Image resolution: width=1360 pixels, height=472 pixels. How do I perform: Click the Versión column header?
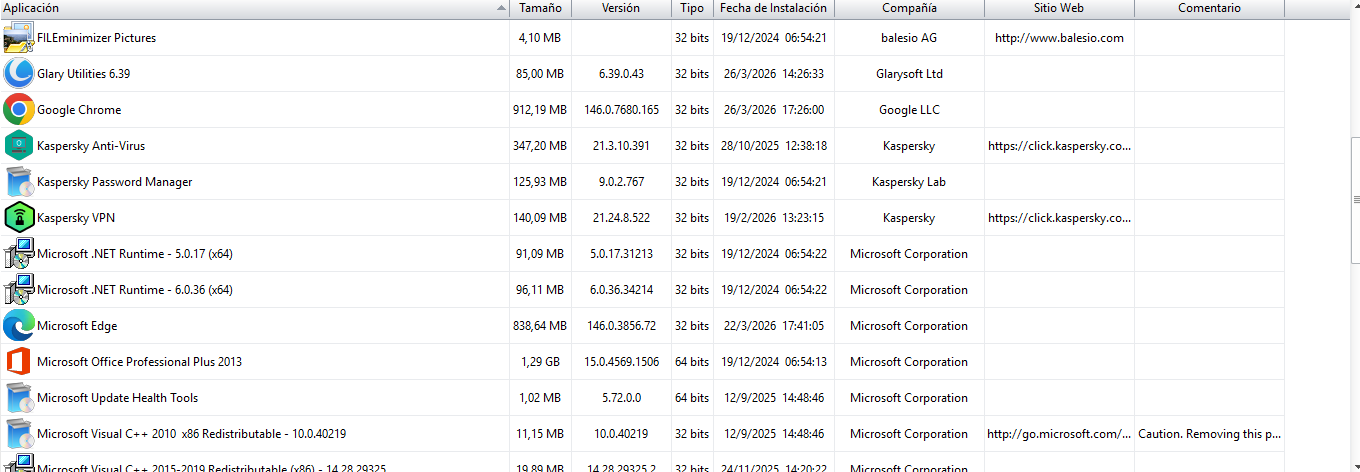point(620,8)
